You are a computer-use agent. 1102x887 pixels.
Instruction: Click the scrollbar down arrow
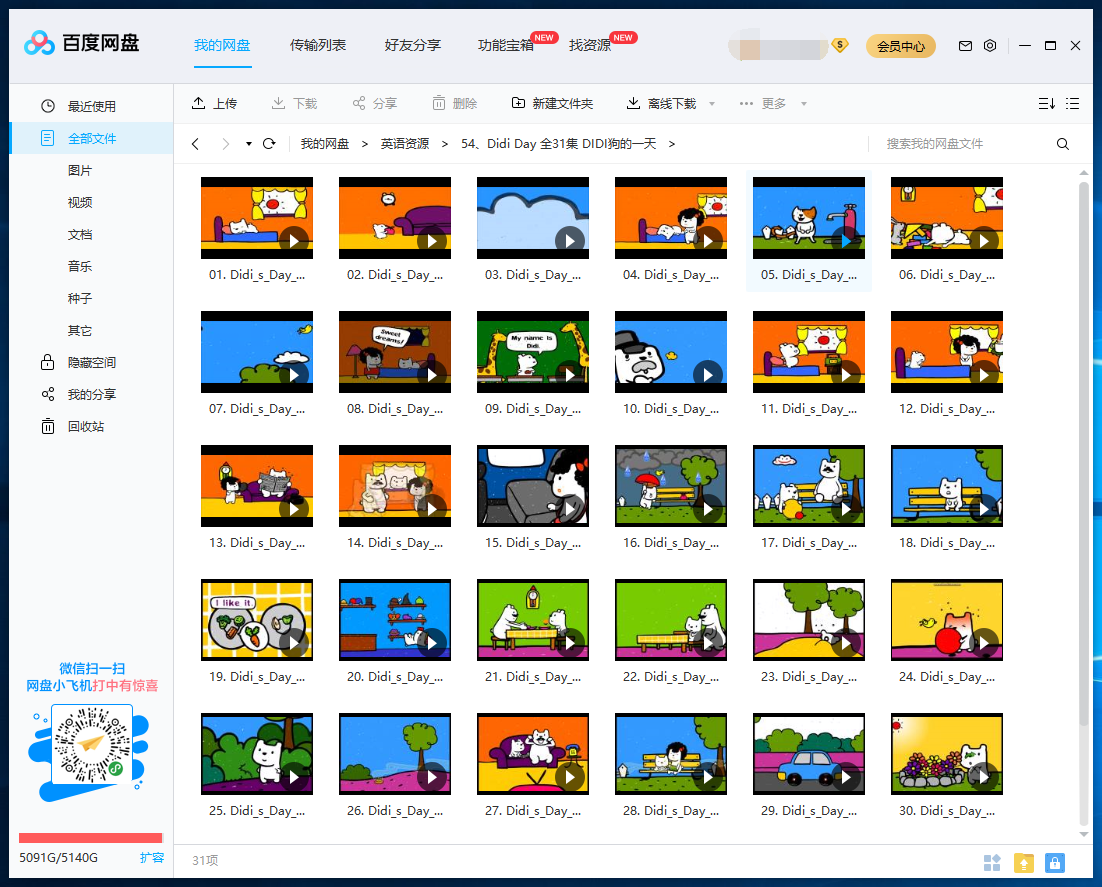click(1084, 834)
